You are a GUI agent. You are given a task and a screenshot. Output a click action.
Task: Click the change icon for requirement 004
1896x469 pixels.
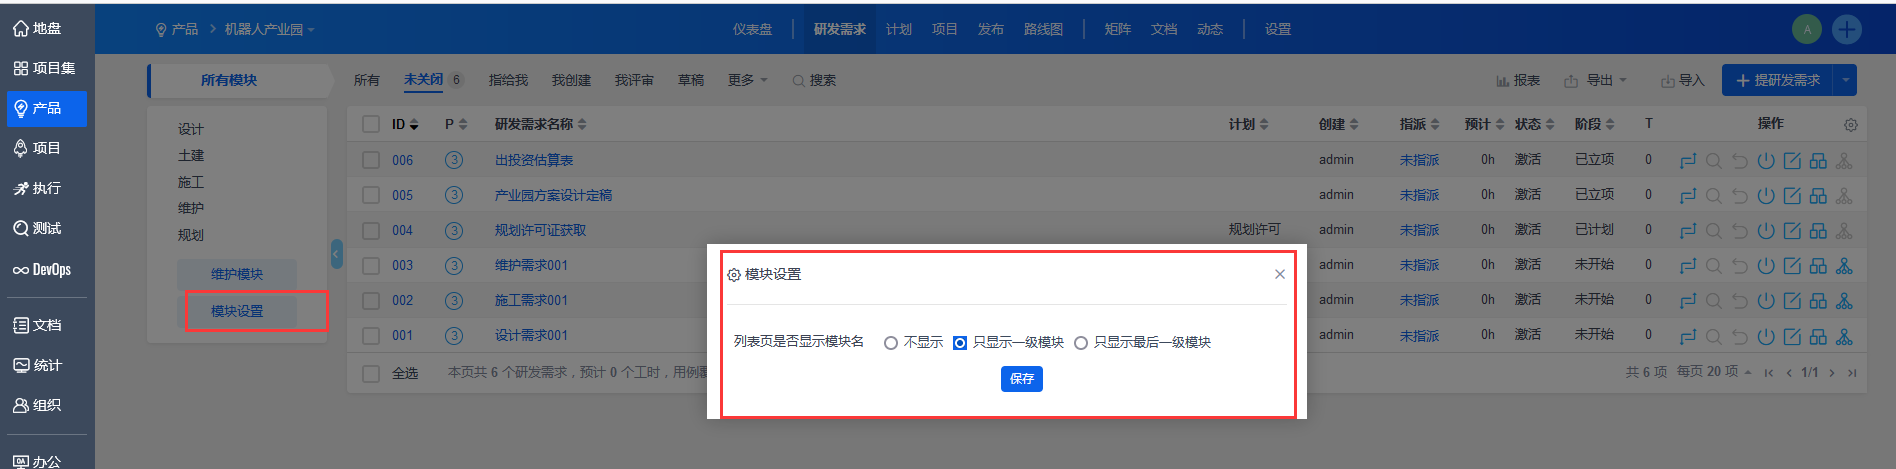[1688, 231]
